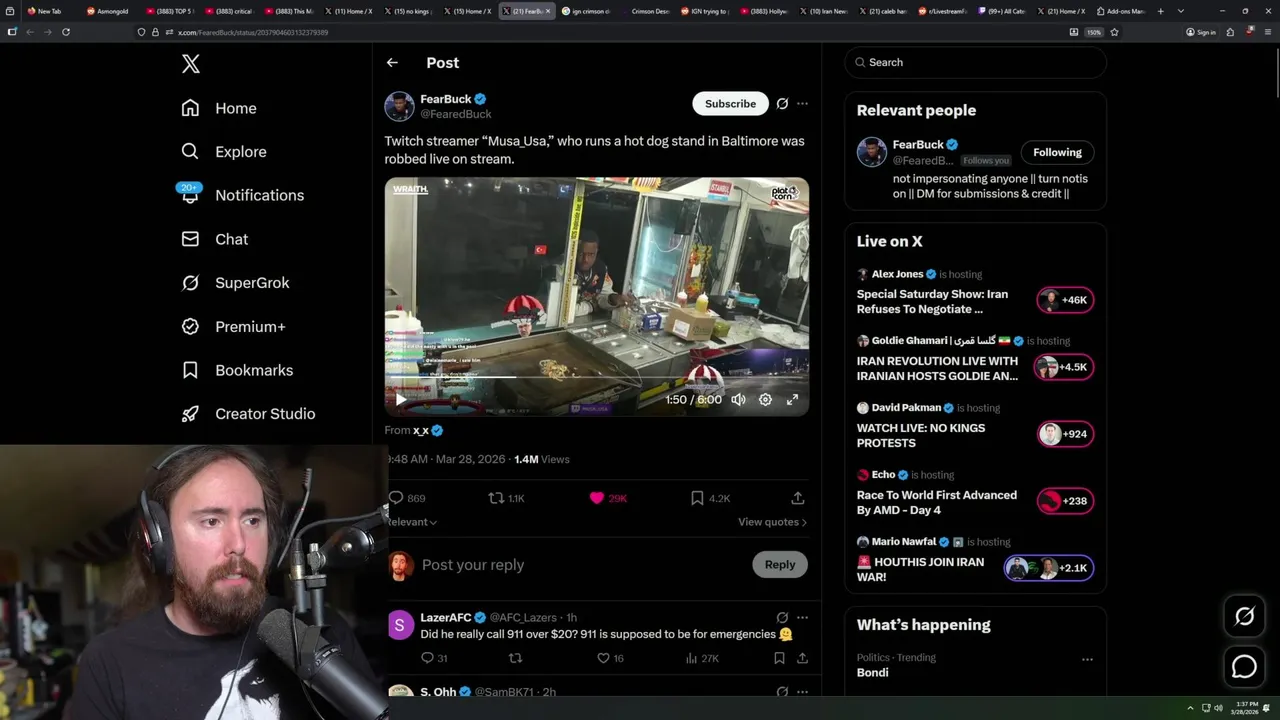Repost the post with 1.1K reposts

pyautogui.click(x=506, y=498)
